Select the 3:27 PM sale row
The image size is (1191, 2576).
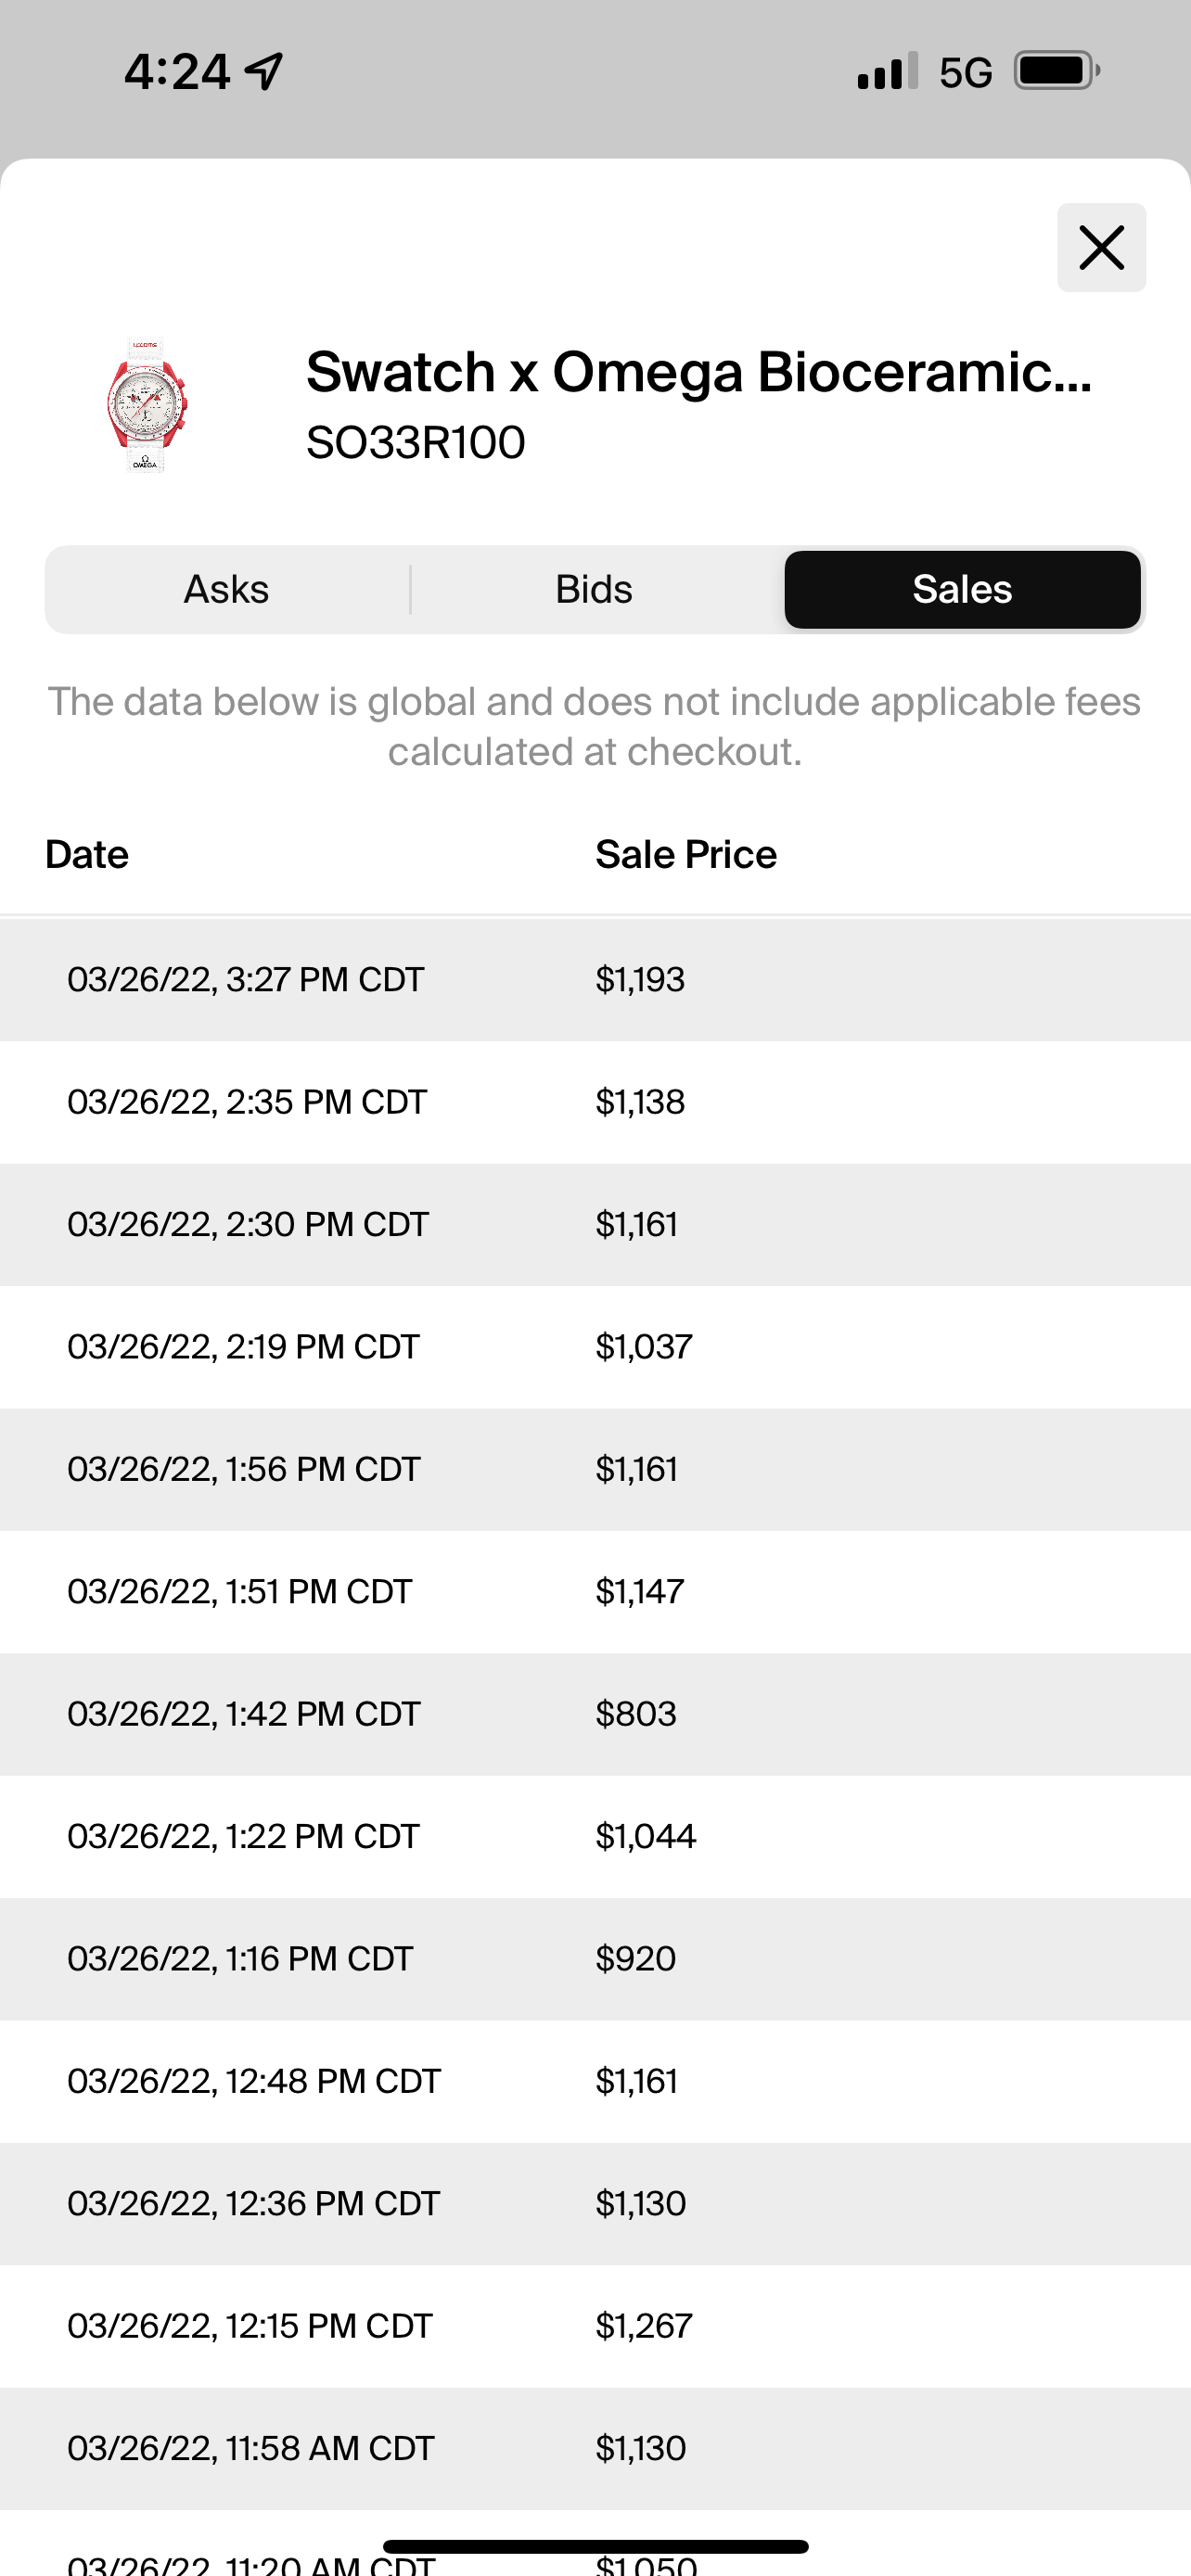click(x=595, y=979)
